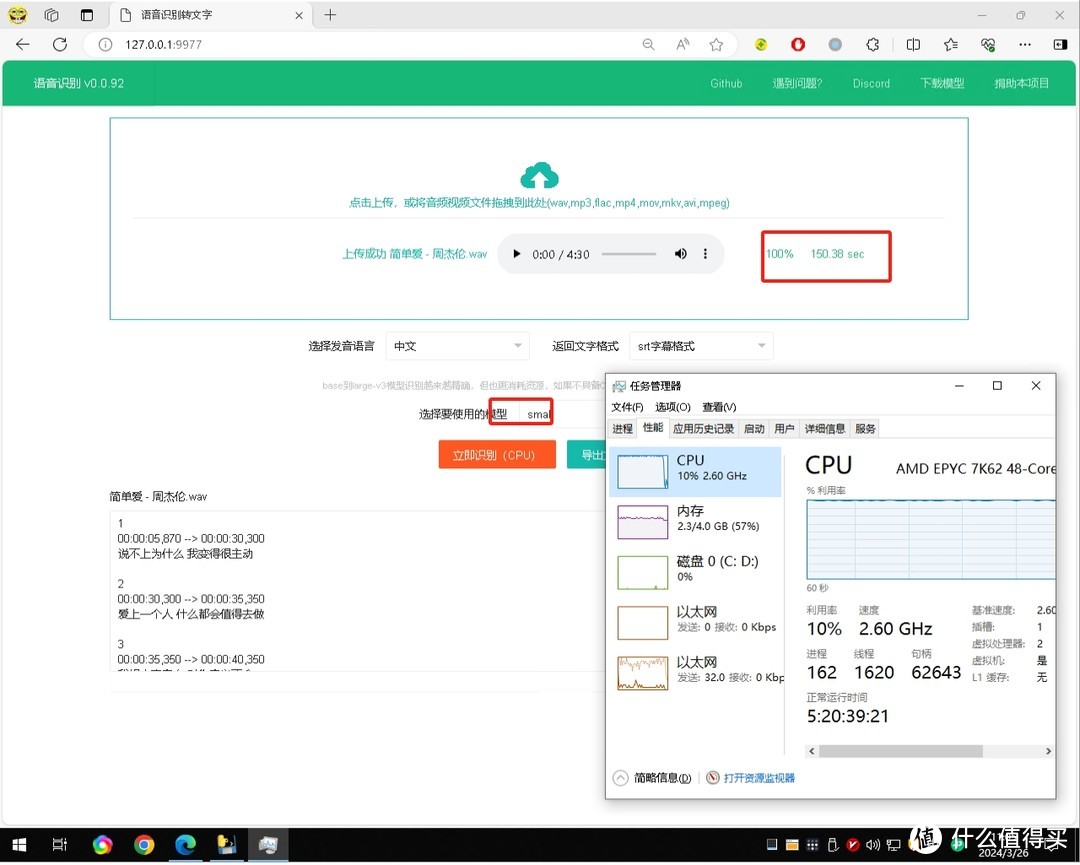Screen dimensions: 1080x865
Task: Open the Windows Start menu
Action: (x=19, y=844)
